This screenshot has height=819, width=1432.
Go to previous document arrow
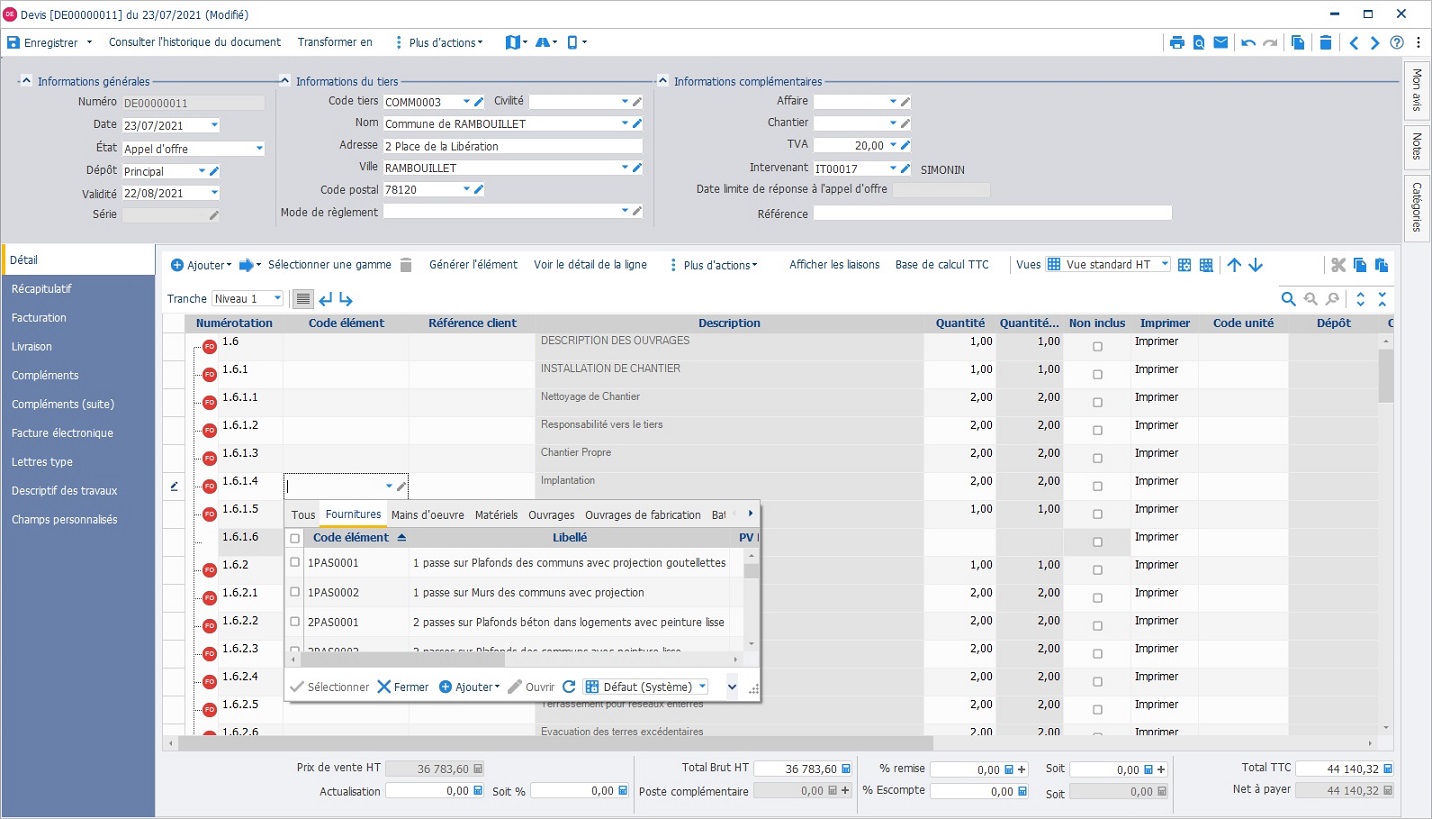coord(1354,43)
